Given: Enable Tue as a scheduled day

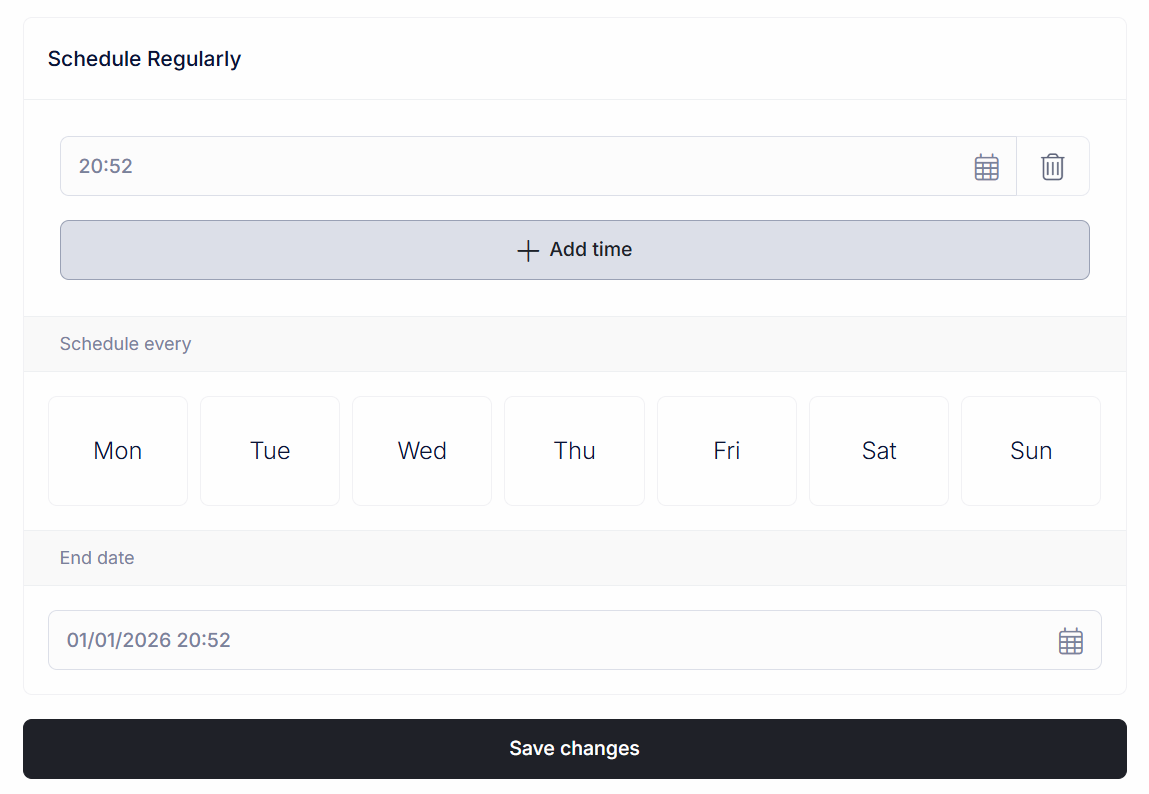Looking at the screenshot, I should [270, 451].
